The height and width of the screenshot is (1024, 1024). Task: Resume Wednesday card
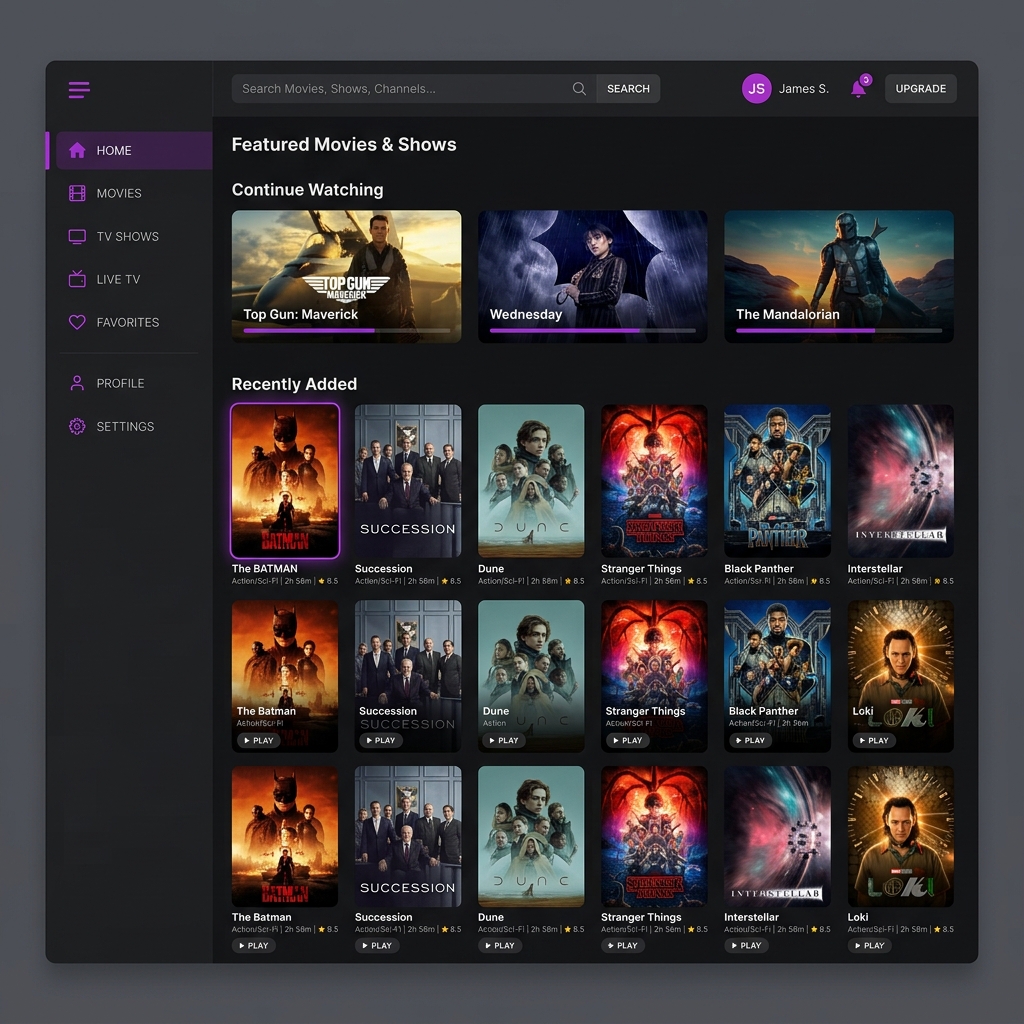coord(592,276)
